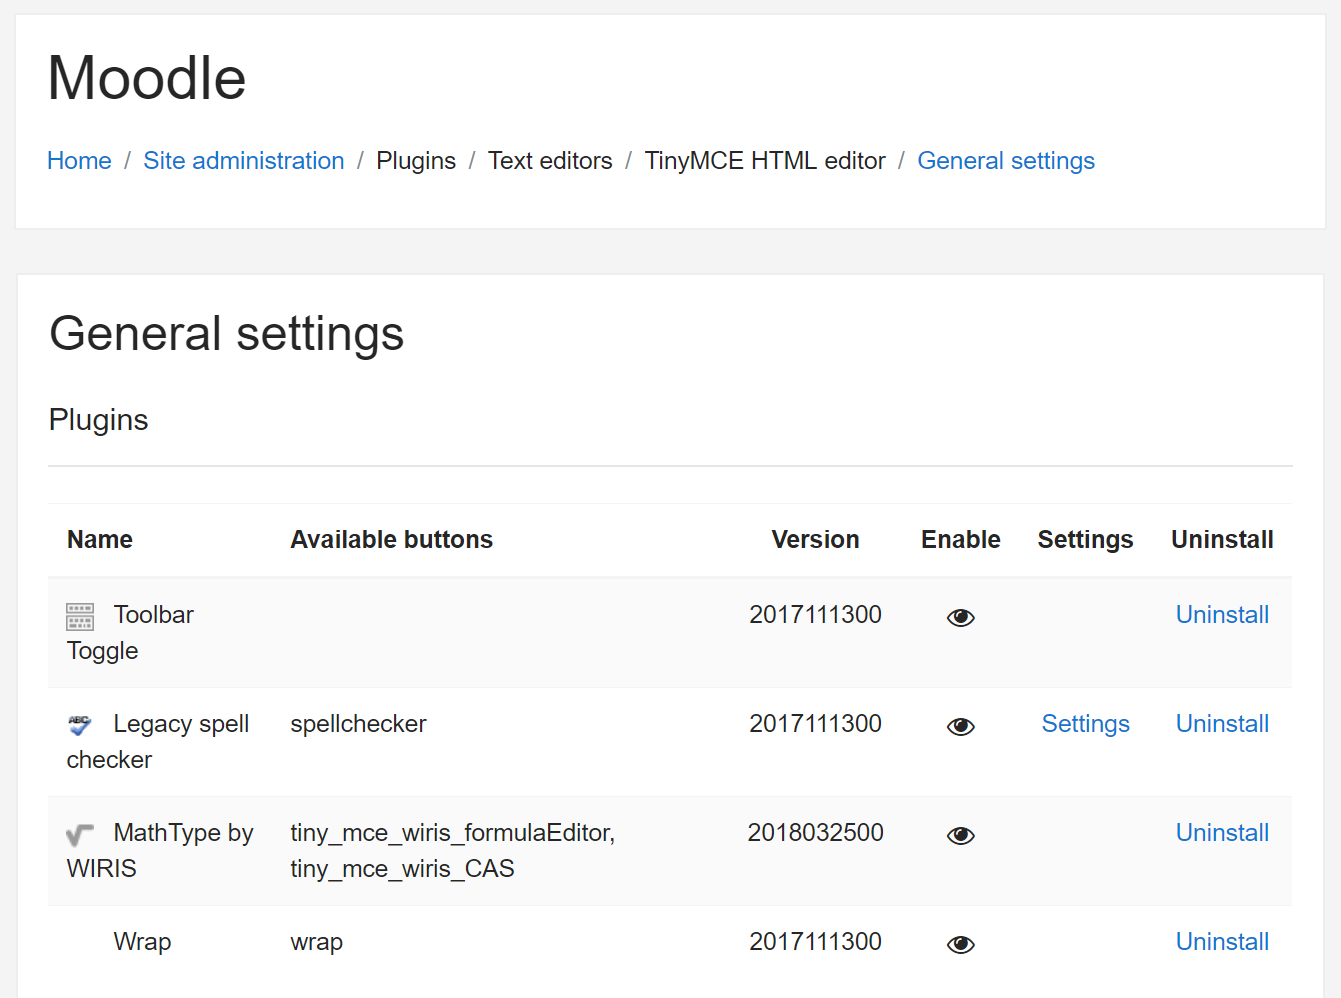The width and height of the screenshot is (1341, 998).
Task: Click the tiny_mce_wiris_formulaEditor buttons cell
Action: point(453,851)
